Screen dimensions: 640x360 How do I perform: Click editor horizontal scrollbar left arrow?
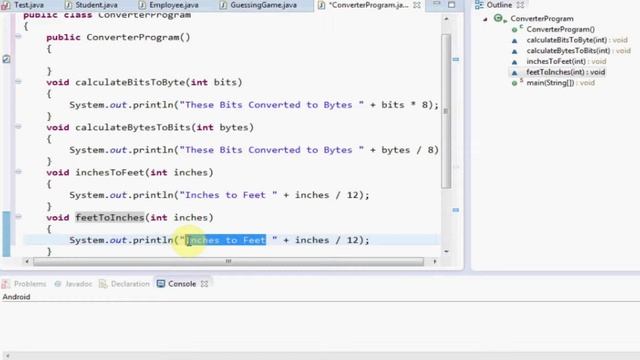tap(27, 261)
